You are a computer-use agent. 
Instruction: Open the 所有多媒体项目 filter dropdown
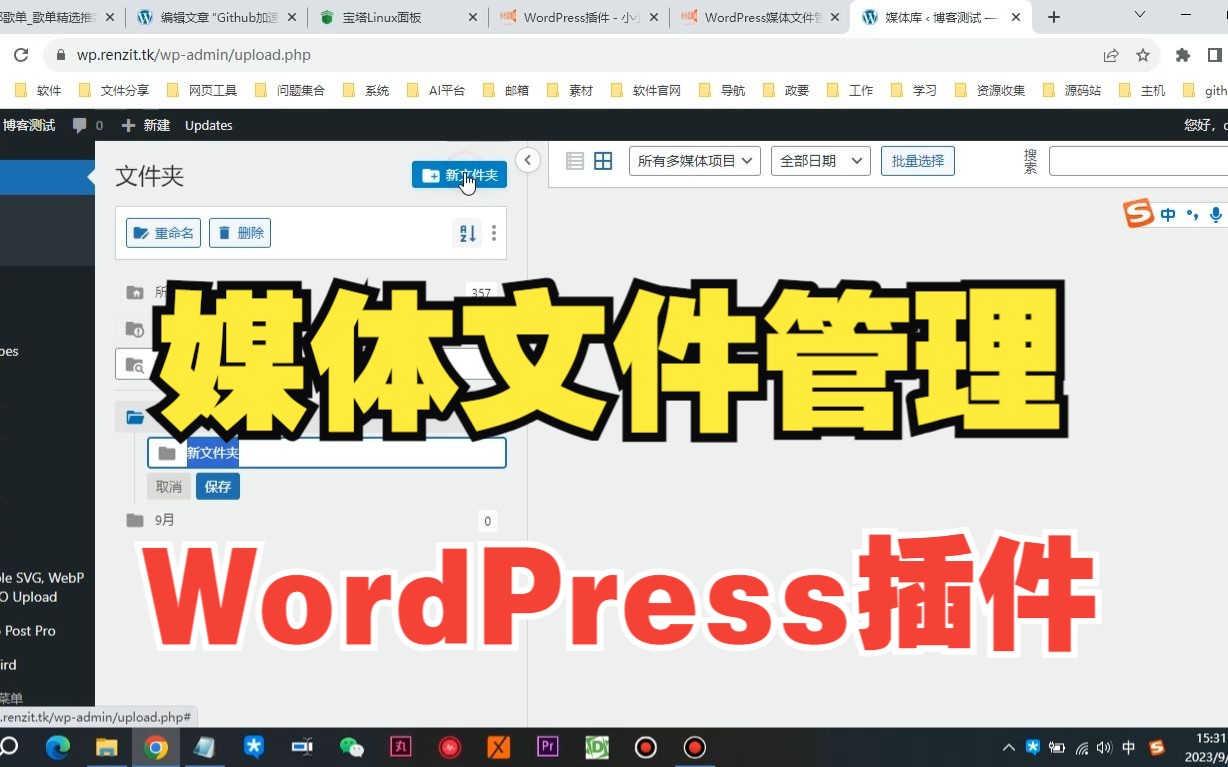695,161
